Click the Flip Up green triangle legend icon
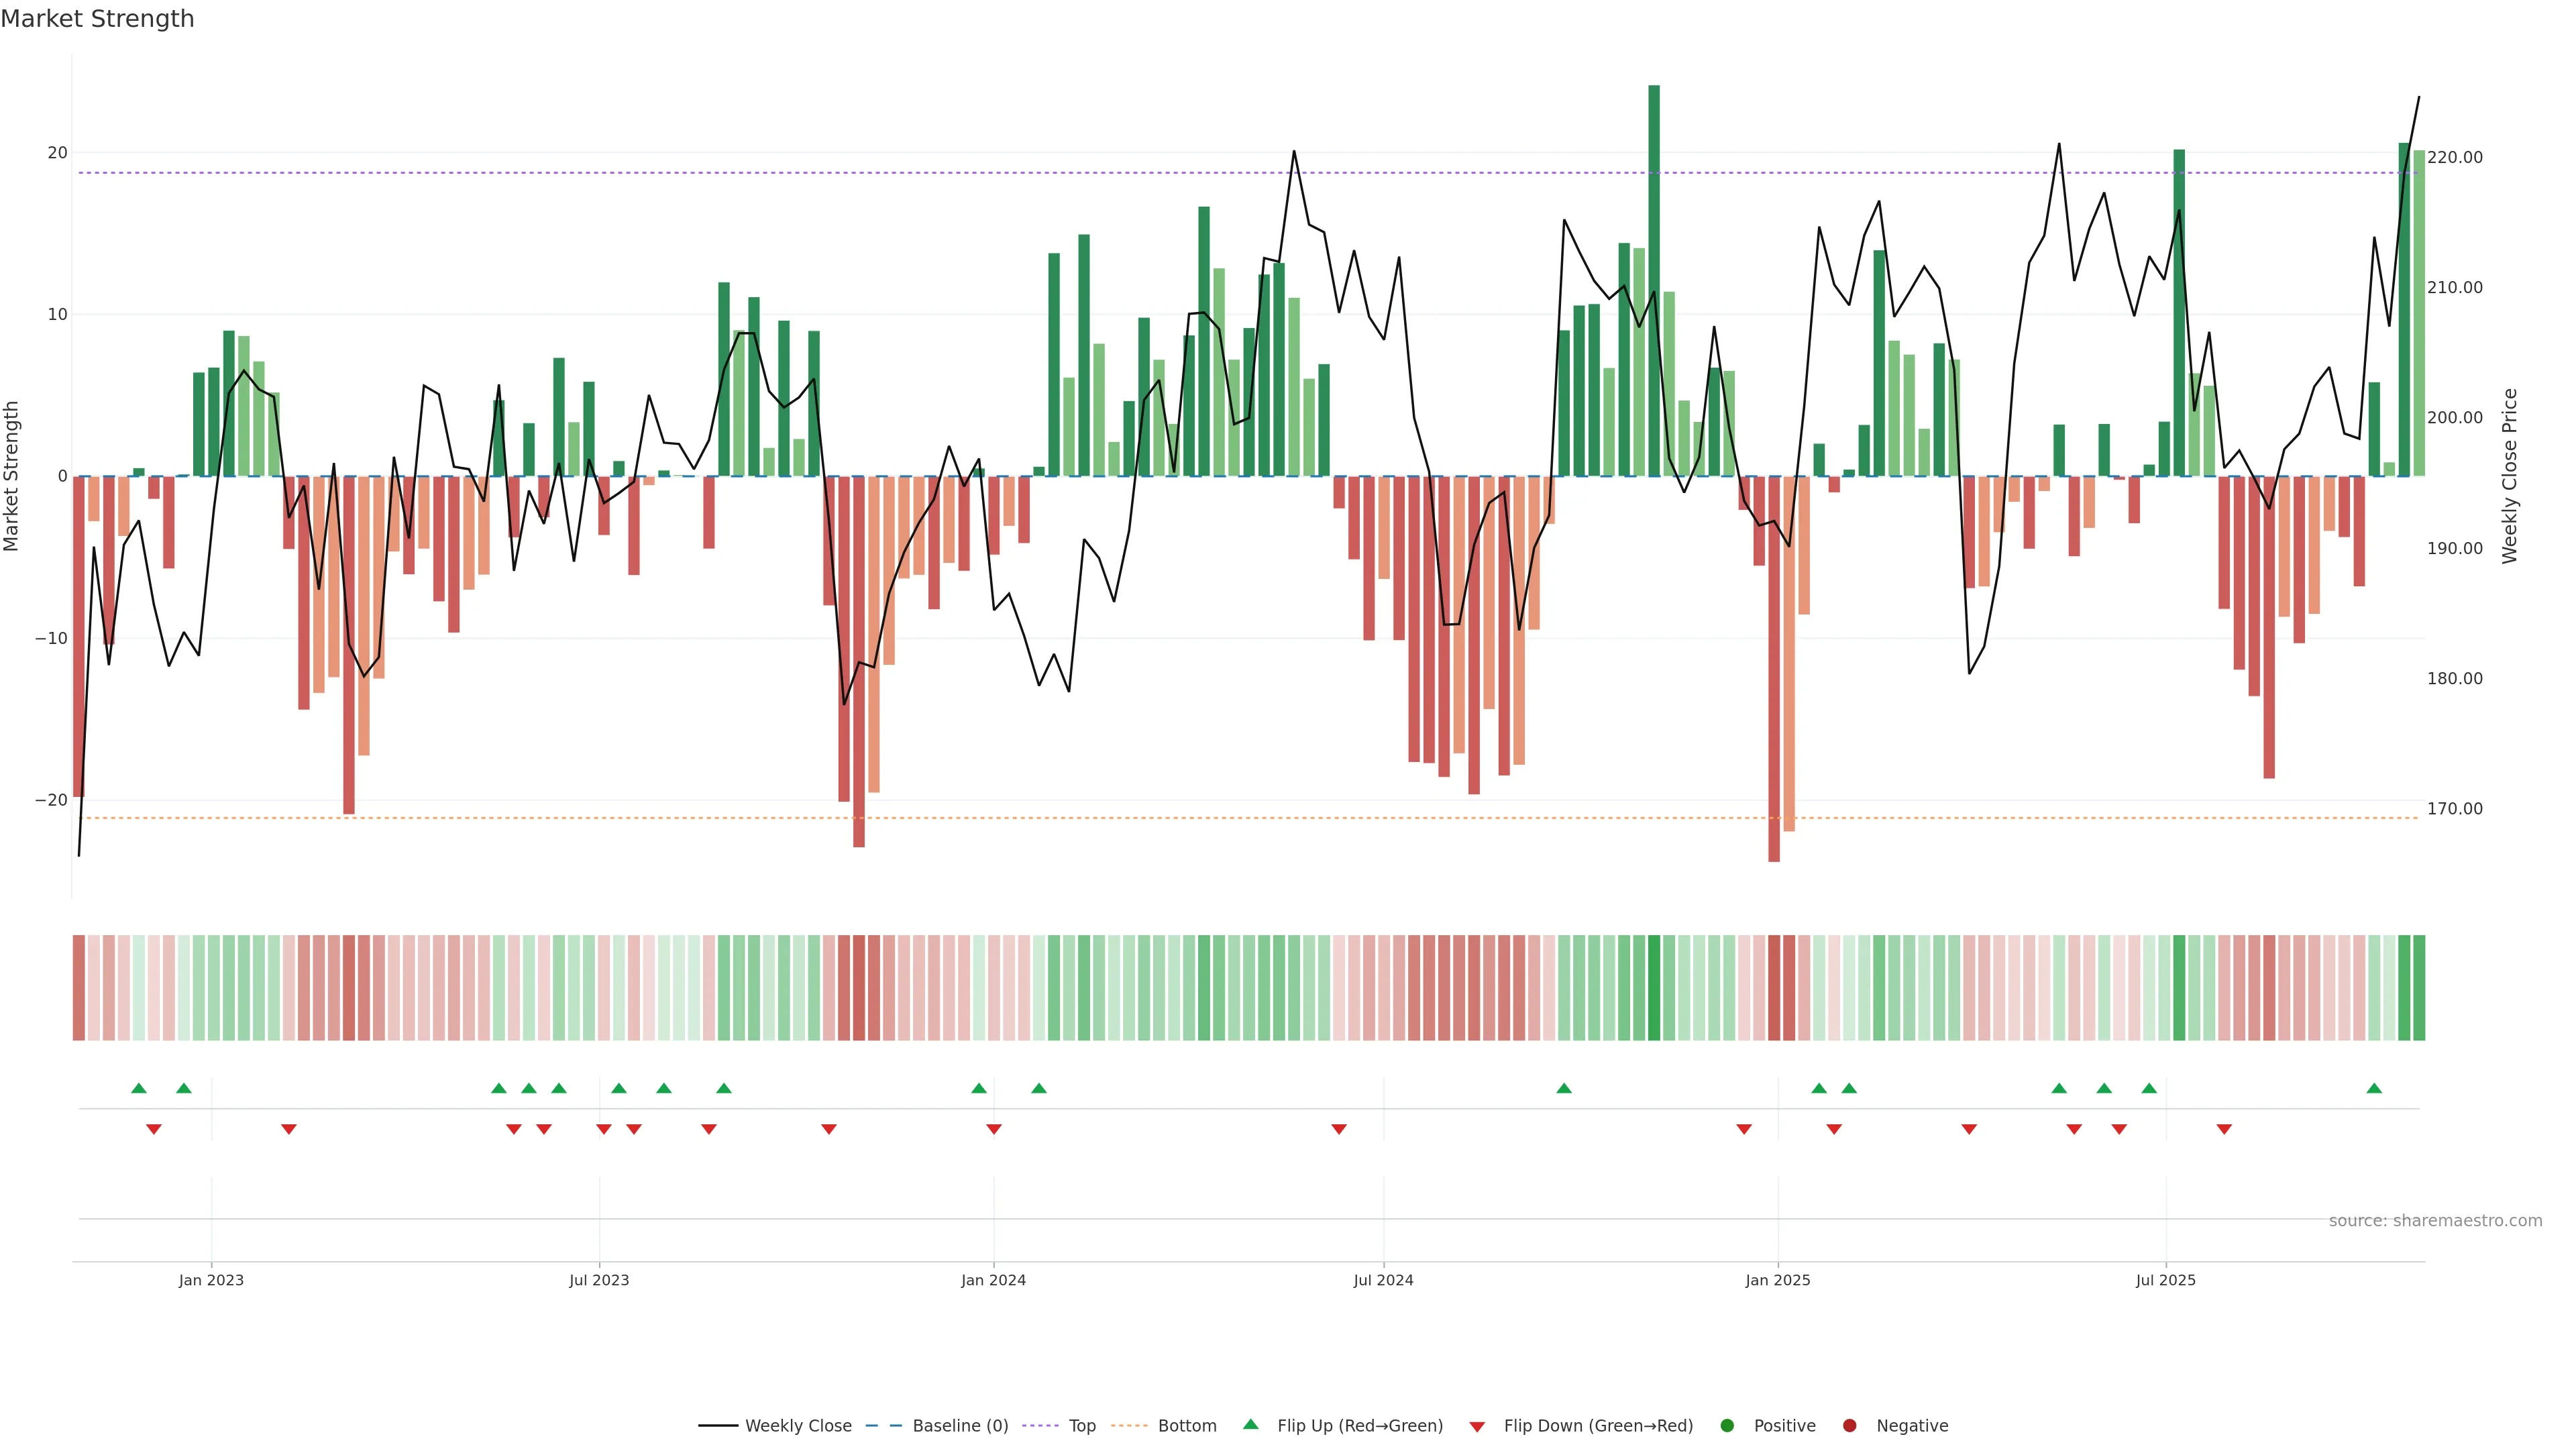The height and width of the screenshot is (1449, 2576). (x=1250, y=1424)
